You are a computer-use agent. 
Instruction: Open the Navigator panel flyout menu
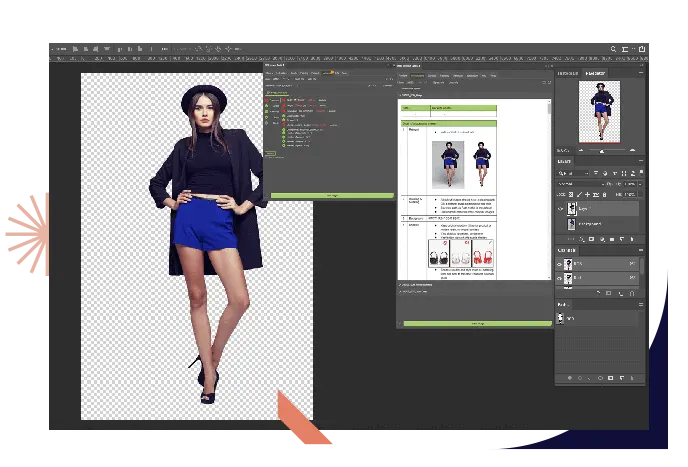coord(641,73)
